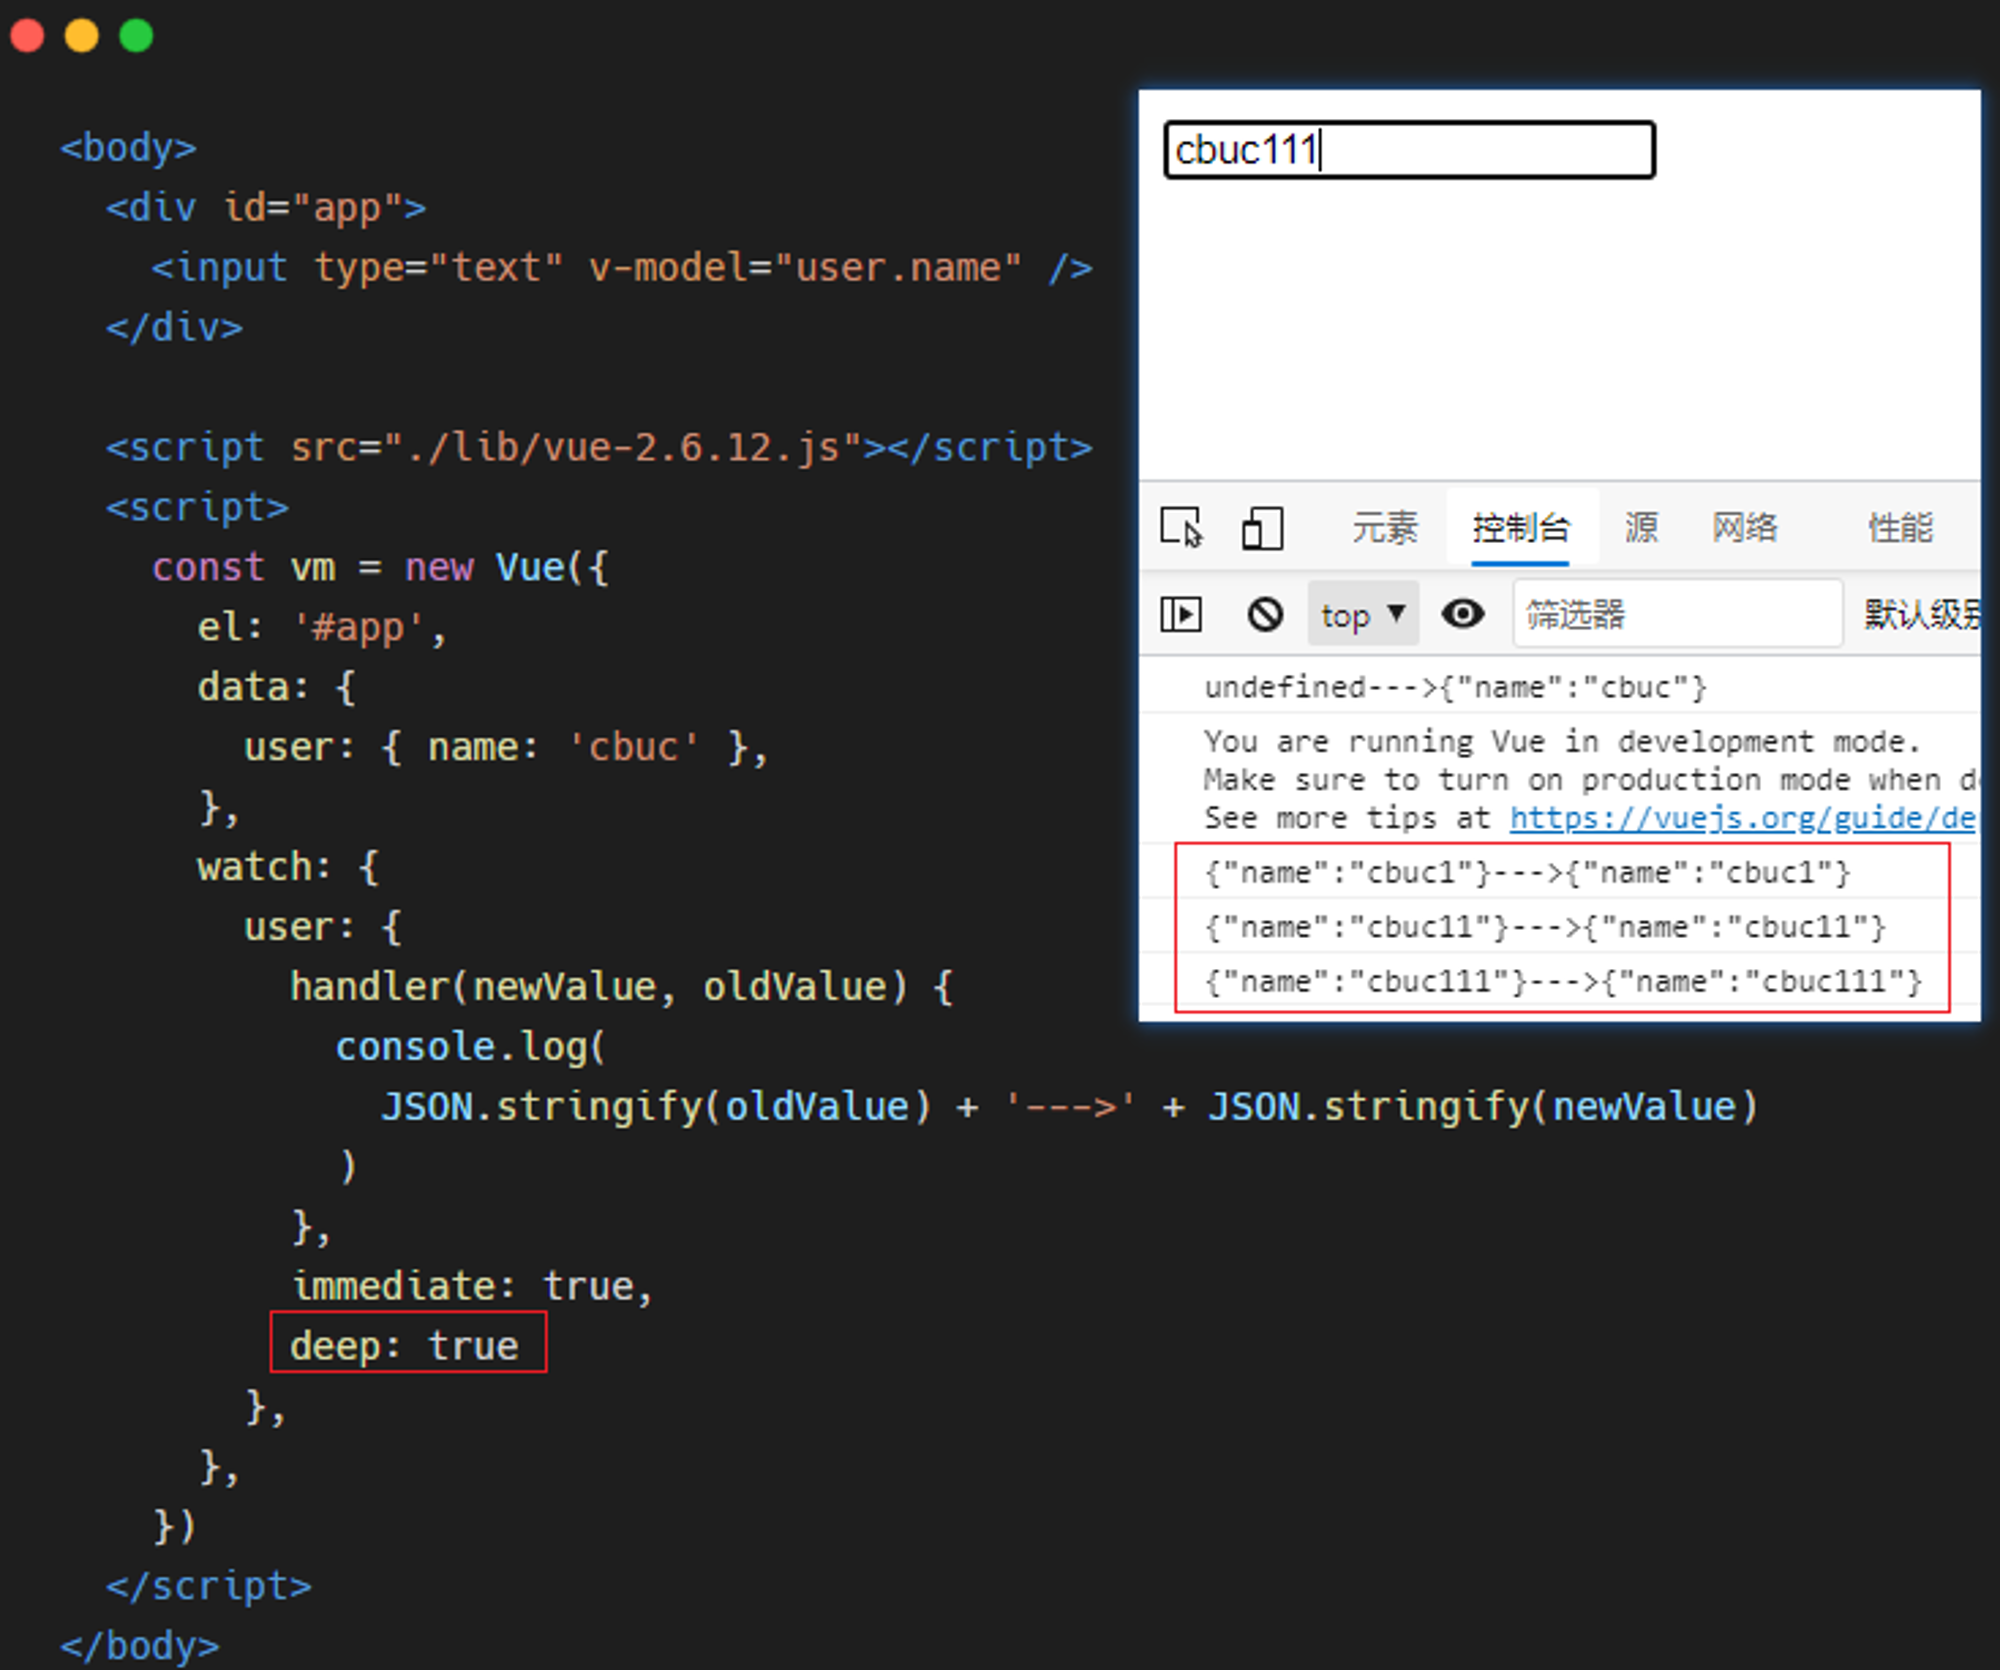Toggle the live expression eye icon

(x=1462, y=613)
